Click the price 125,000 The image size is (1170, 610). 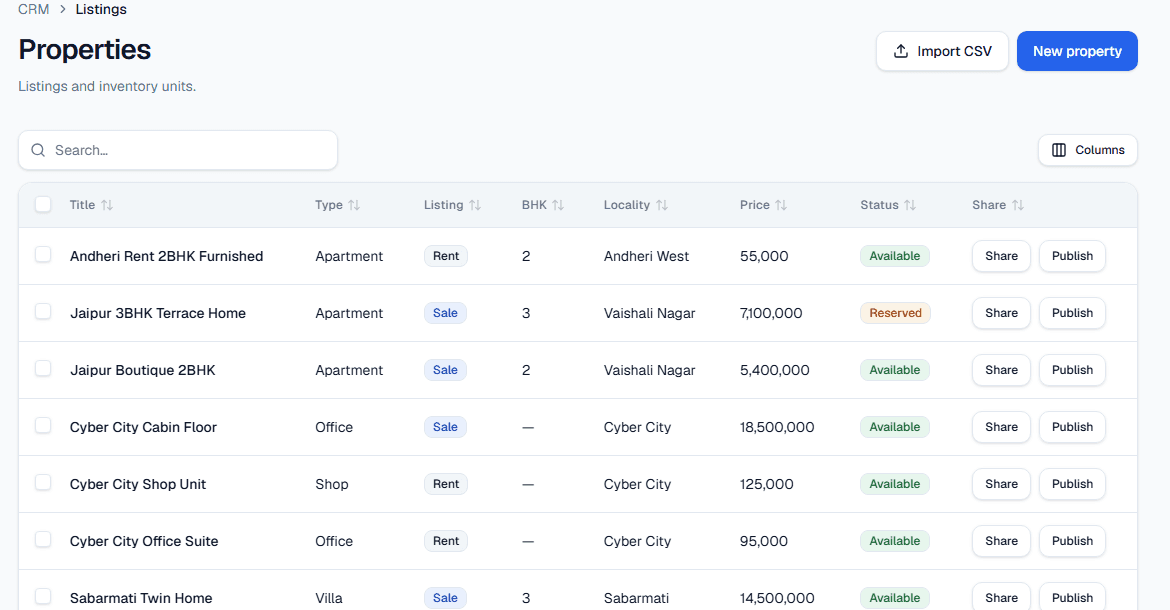[766, 484]
